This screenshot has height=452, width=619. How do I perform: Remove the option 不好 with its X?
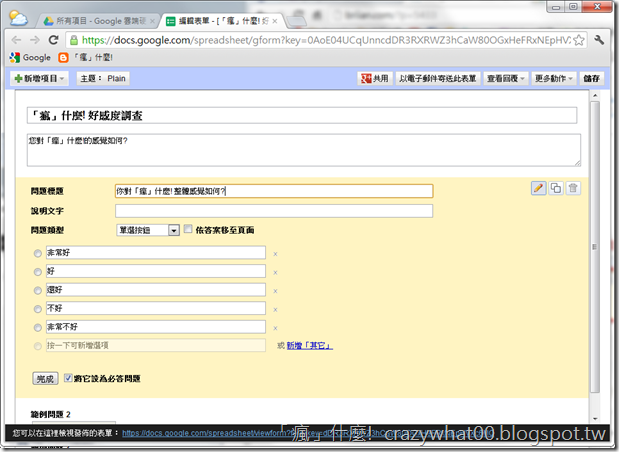[275, 310]
